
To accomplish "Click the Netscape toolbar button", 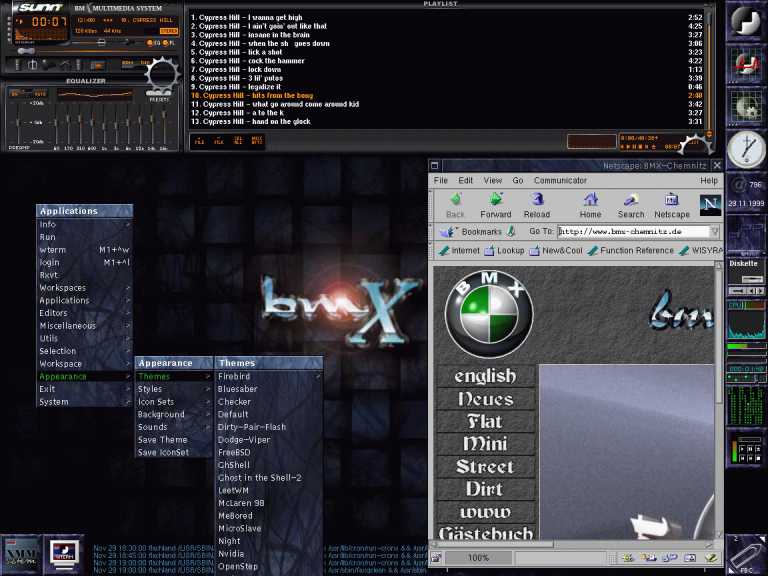I will click(x=672, y=205).
